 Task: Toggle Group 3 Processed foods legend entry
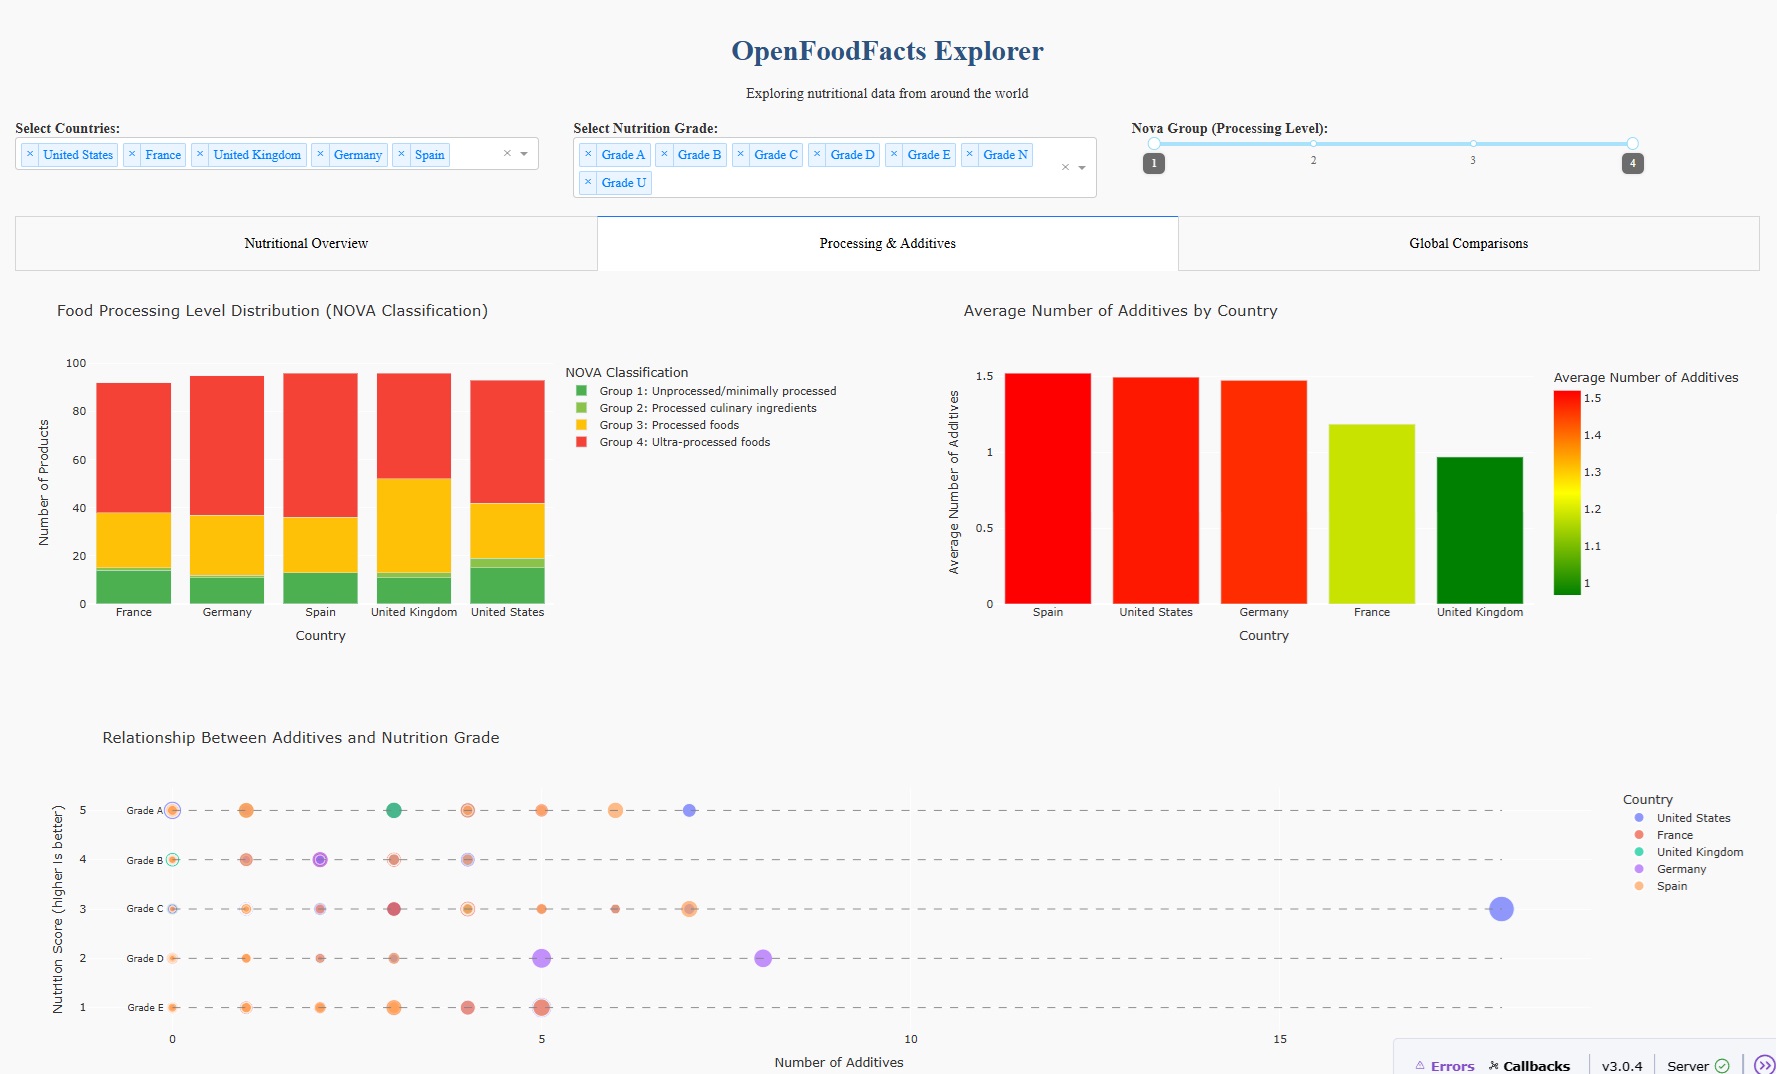click(x=658, y=425)
